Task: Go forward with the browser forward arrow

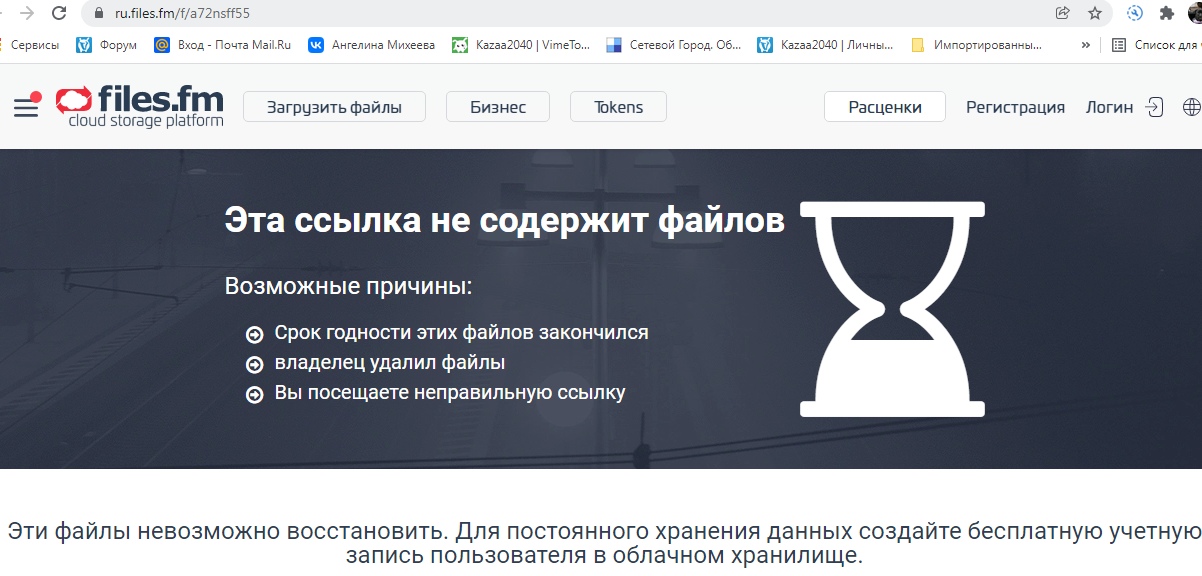Action: (27, 13)
